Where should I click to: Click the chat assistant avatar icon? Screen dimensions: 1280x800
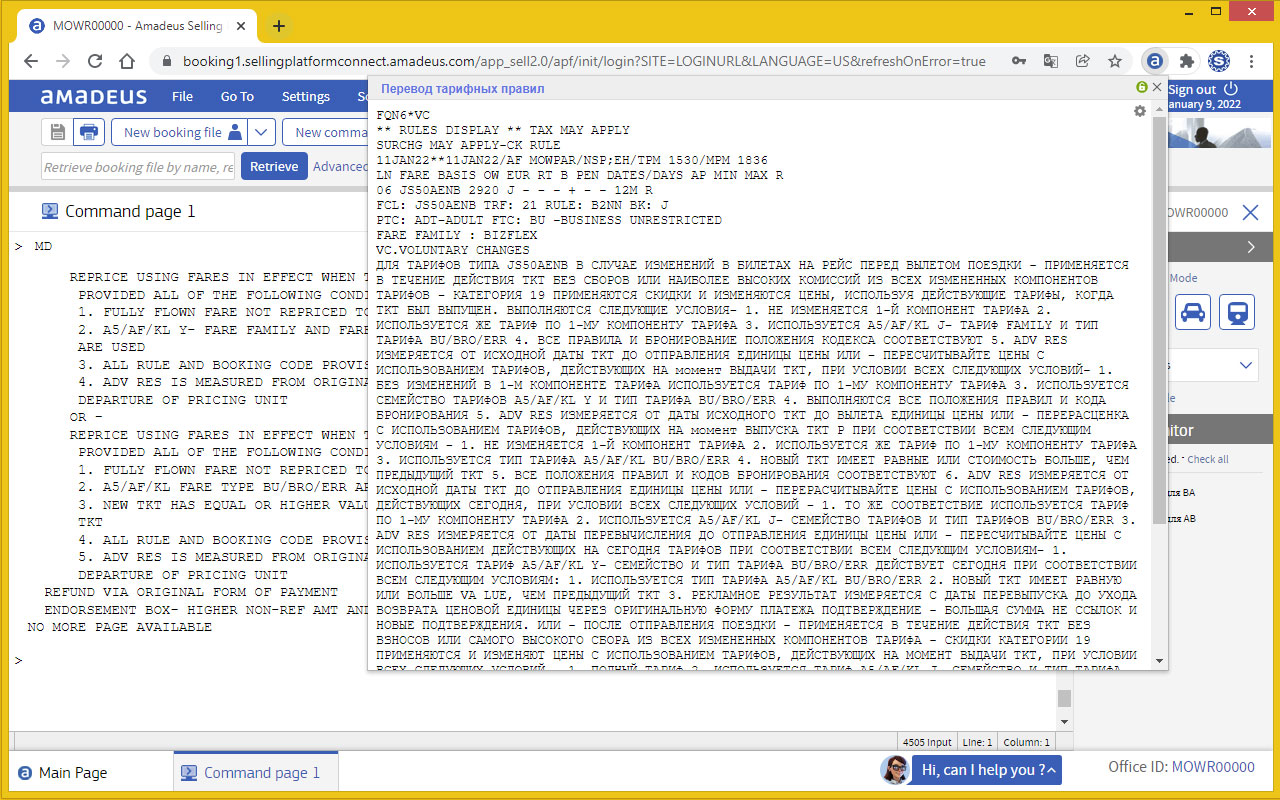tap(895, 769)
